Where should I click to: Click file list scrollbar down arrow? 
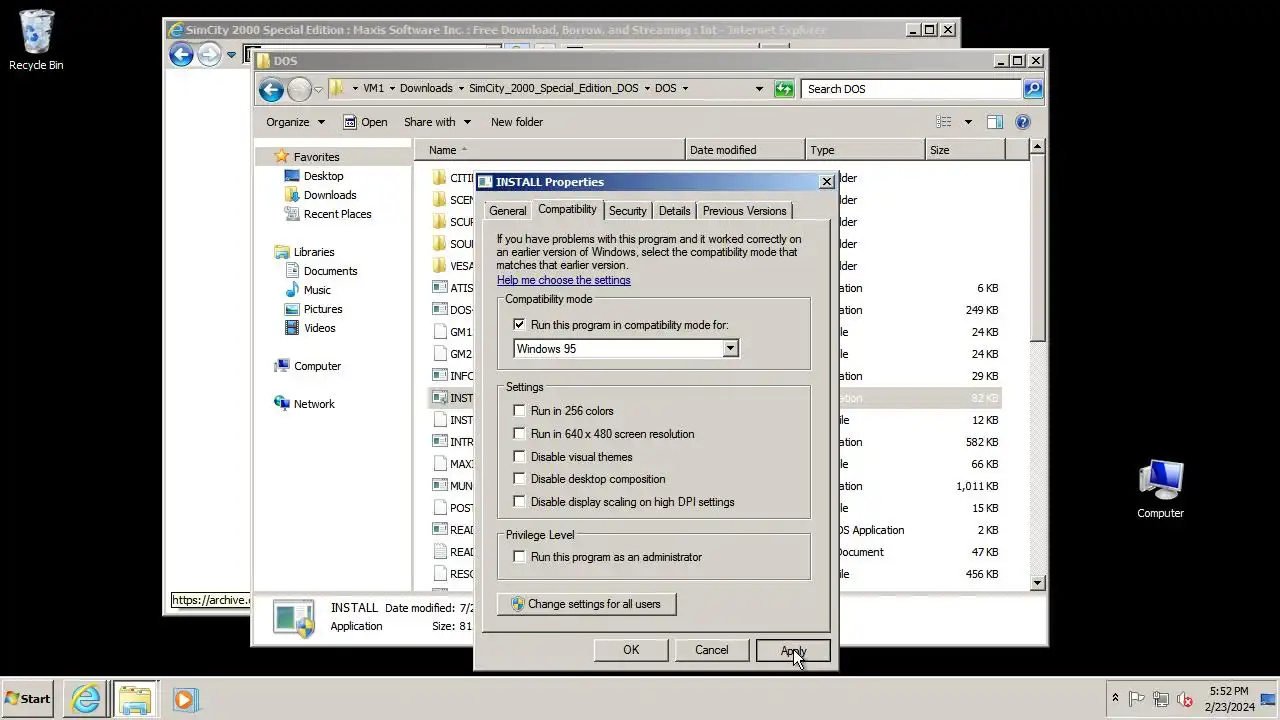coord(1037,582)
